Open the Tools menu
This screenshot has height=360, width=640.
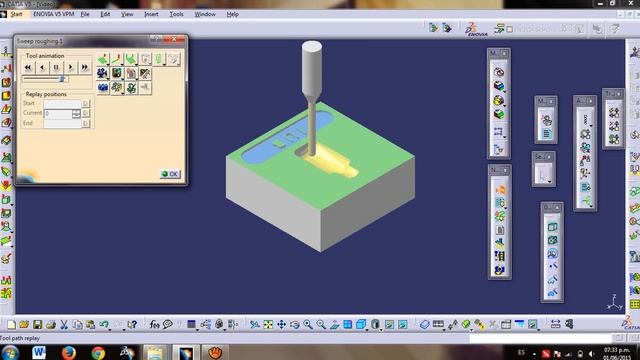click(x=176, y=14)
